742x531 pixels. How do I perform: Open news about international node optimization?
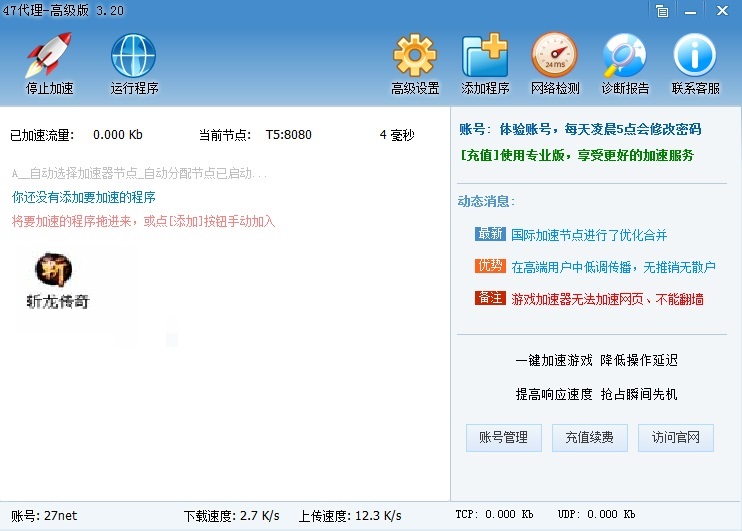tap(588, 235)
